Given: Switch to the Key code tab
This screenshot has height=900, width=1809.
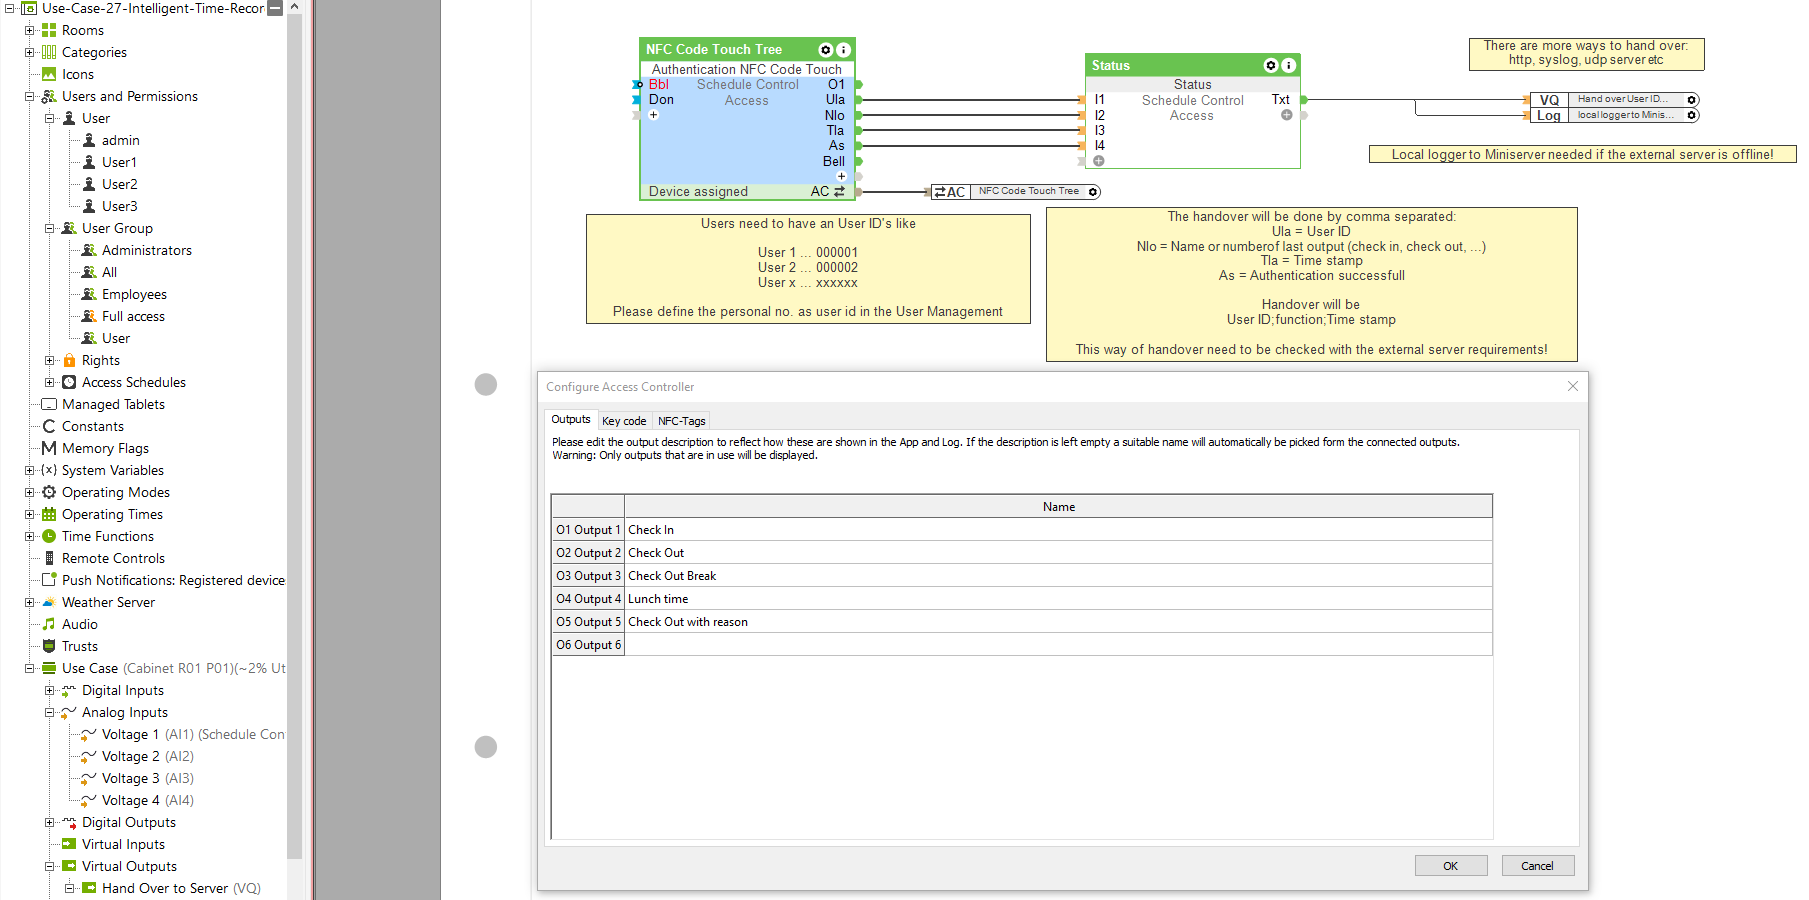Looking at the screenshot, I should pos(624,421).
